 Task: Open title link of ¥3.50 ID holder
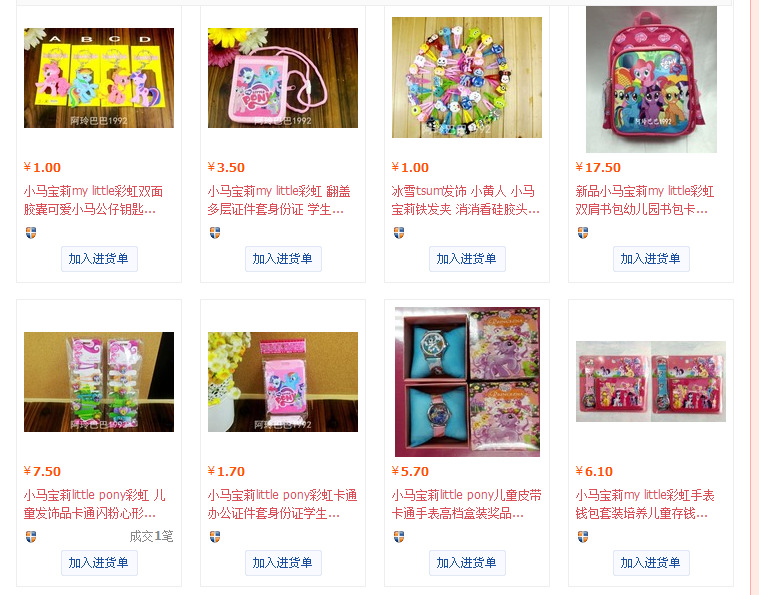click(x=279, y=200)
